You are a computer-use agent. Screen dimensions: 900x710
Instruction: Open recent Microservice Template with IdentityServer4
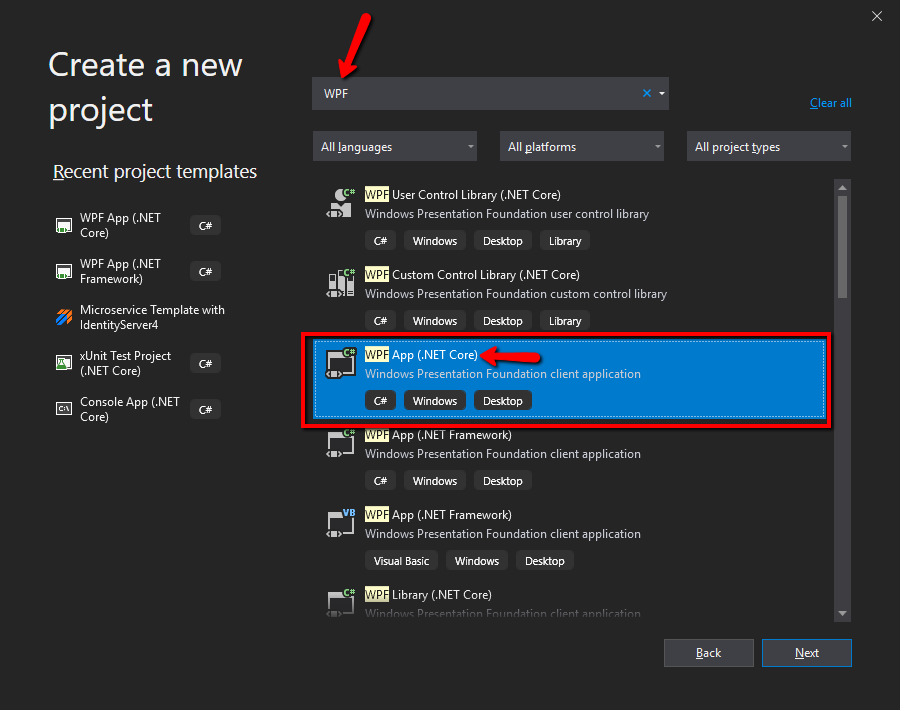pos(152,317)
